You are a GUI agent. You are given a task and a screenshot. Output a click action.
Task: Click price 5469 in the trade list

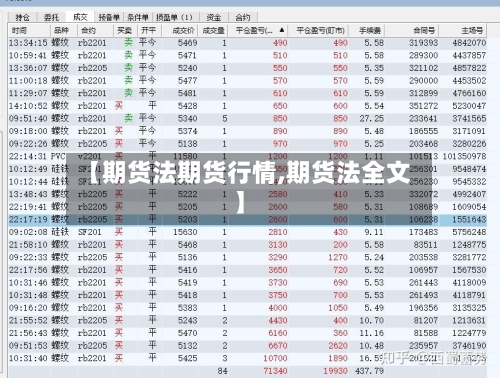187,43
